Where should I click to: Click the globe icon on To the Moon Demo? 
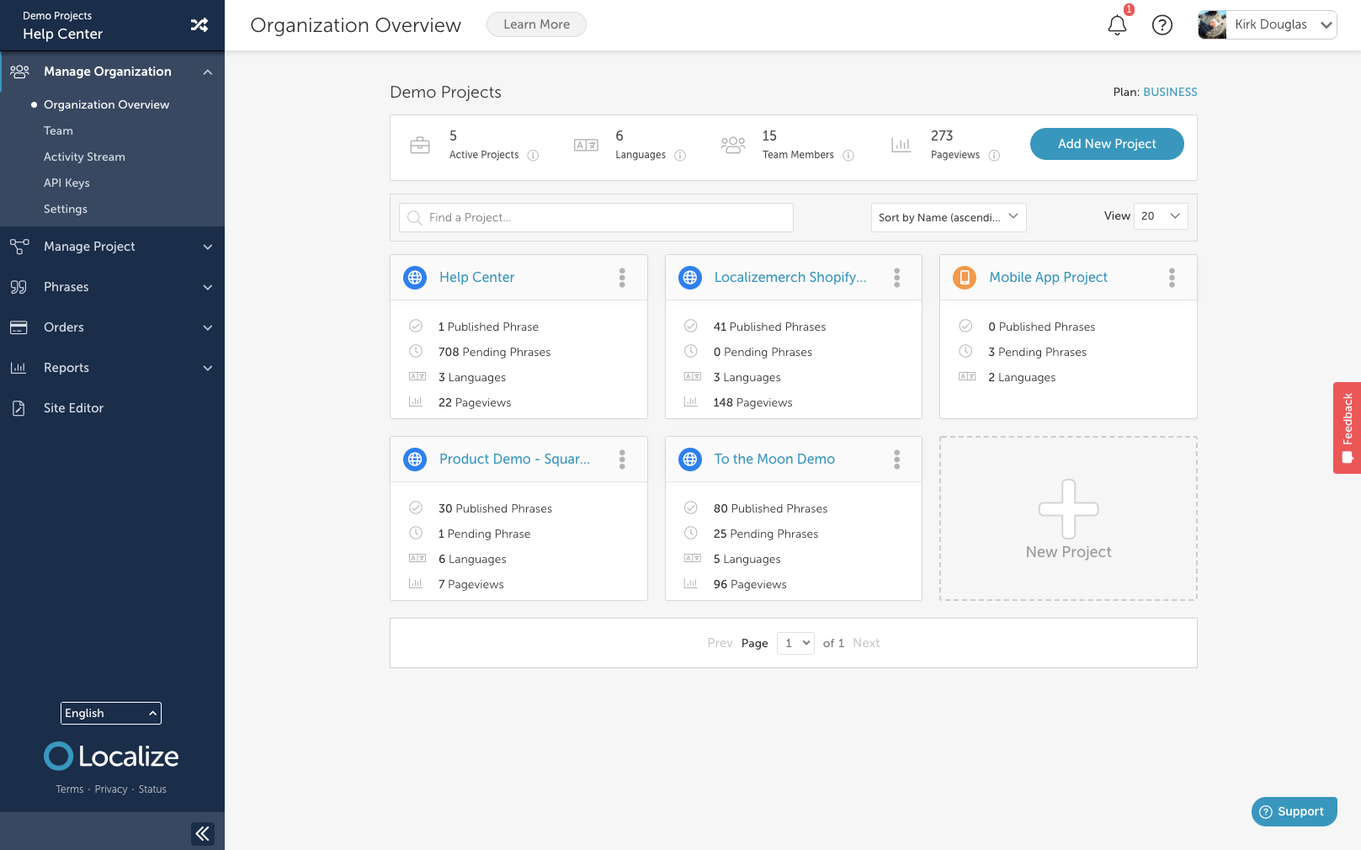point(690,459)
